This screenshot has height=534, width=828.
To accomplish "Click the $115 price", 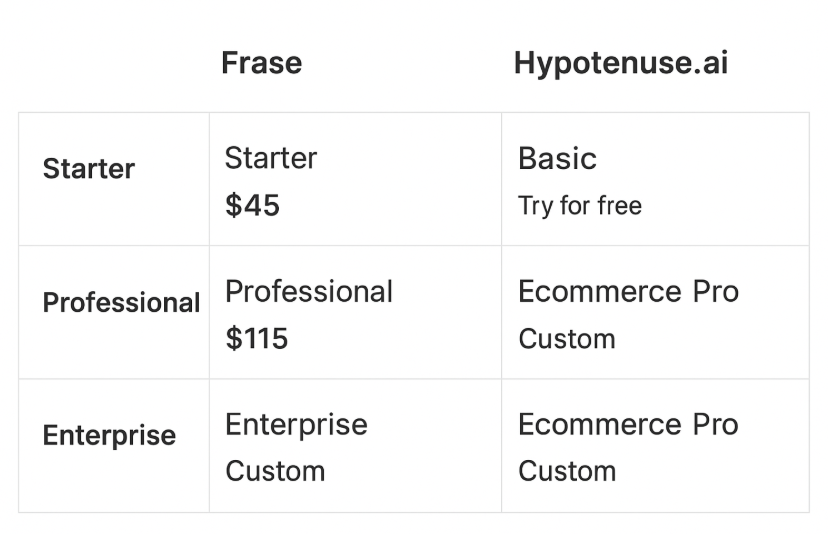I will tap(257, 338).
